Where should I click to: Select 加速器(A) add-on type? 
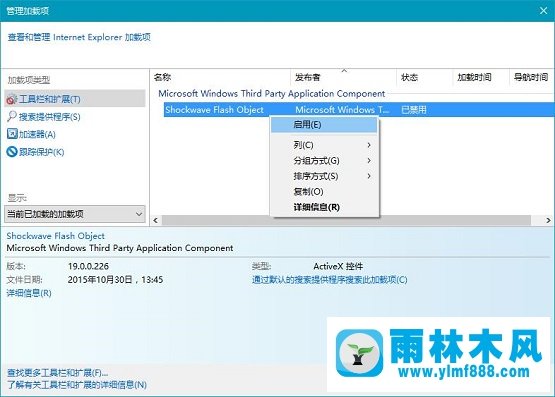(x=37, y=134)
